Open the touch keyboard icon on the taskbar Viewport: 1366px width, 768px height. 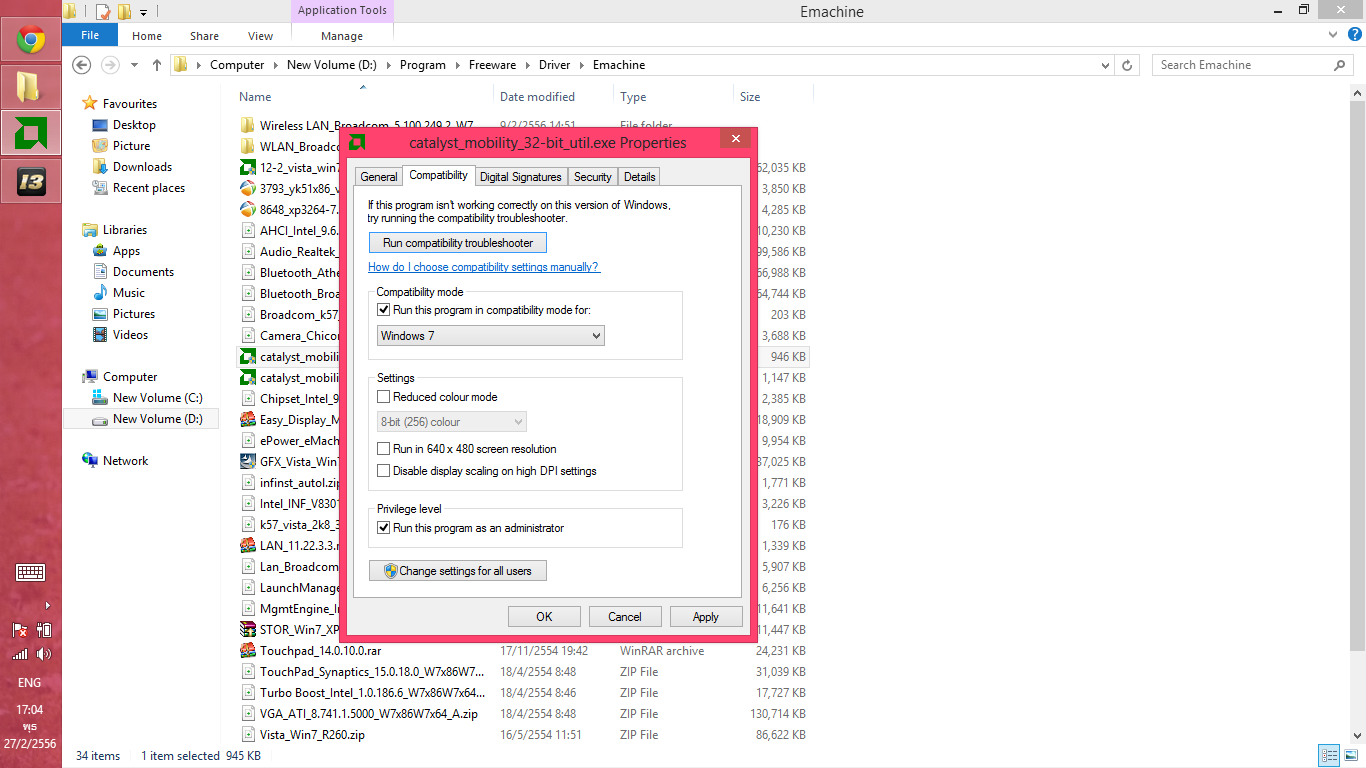pyautogui.click(x=30, y=573)
